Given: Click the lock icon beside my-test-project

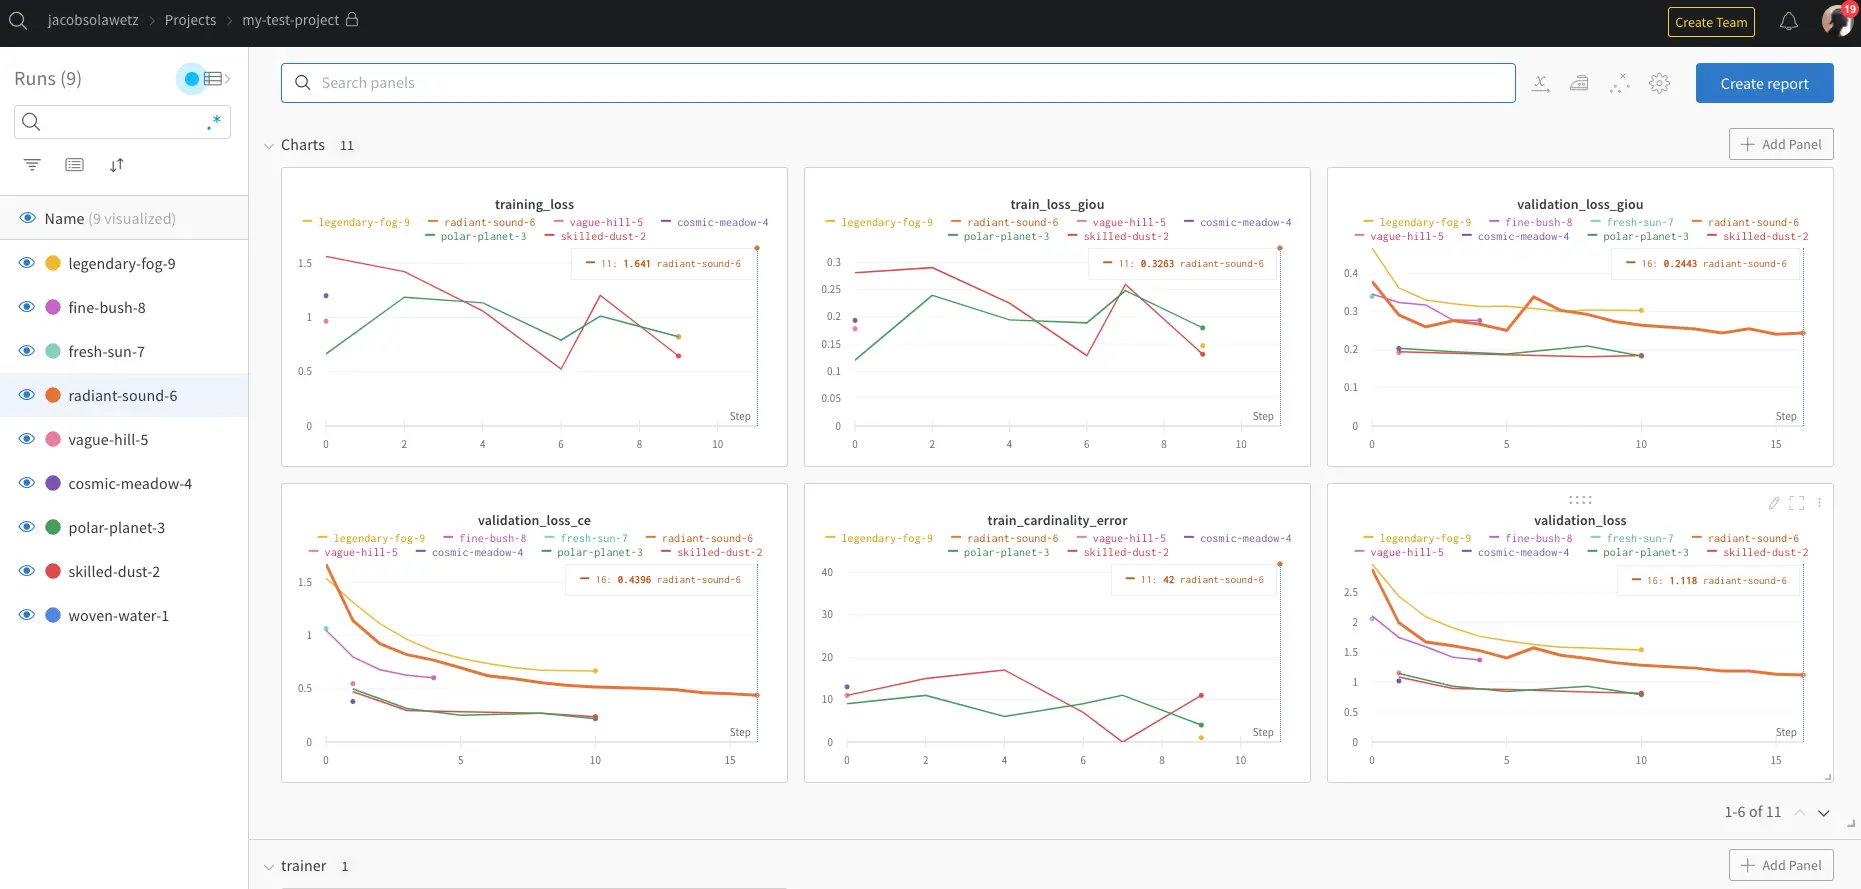Looking at the screenshot, I should tap(352, 19).
